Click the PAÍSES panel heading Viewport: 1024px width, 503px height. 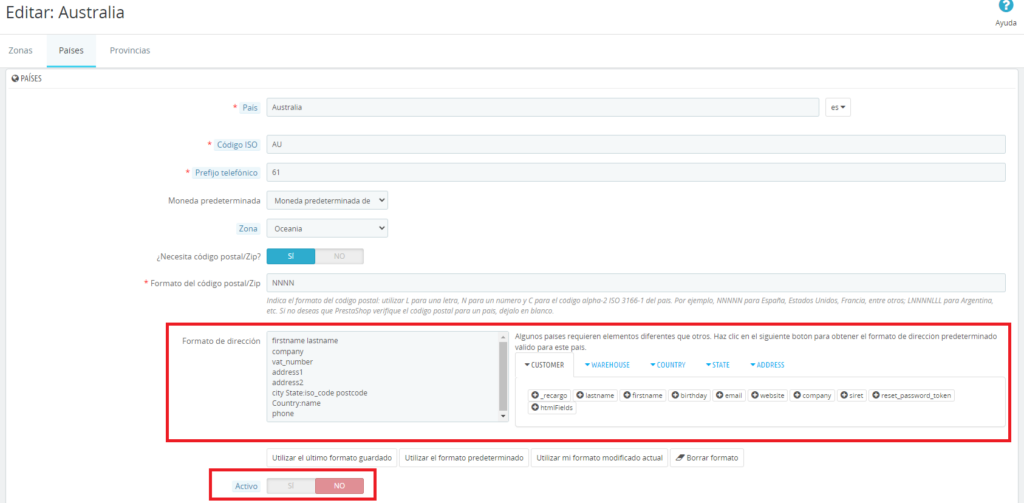coord(27,78)
